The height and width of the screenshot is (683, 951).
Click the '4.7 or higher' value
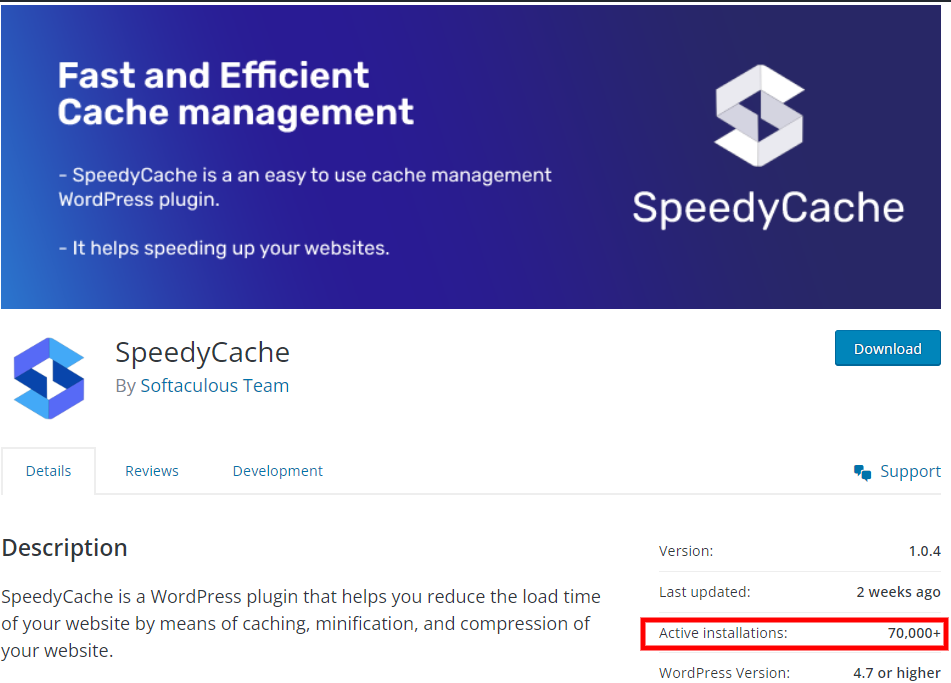[x=896, y=673]
